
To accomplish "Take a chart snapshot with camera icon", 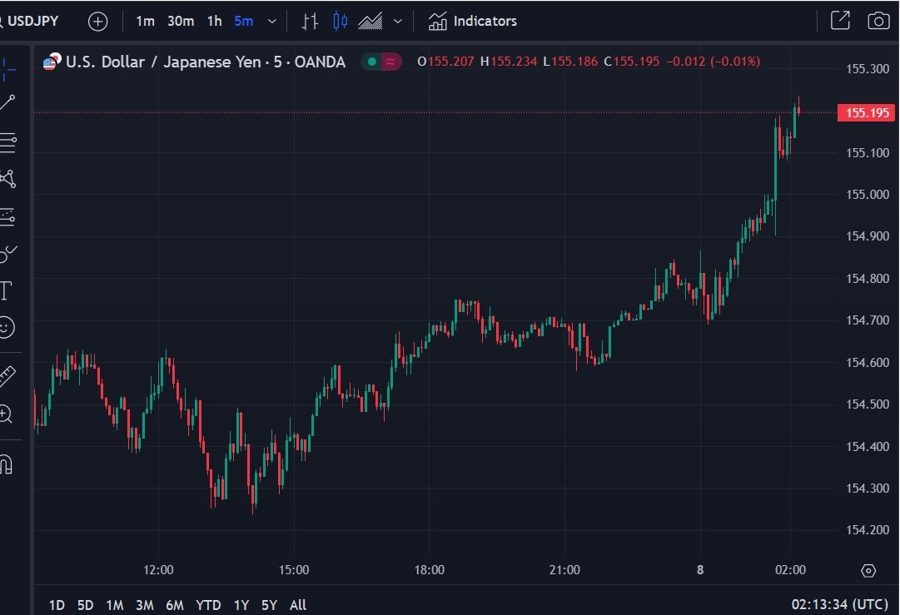I will tap(878, 21).
